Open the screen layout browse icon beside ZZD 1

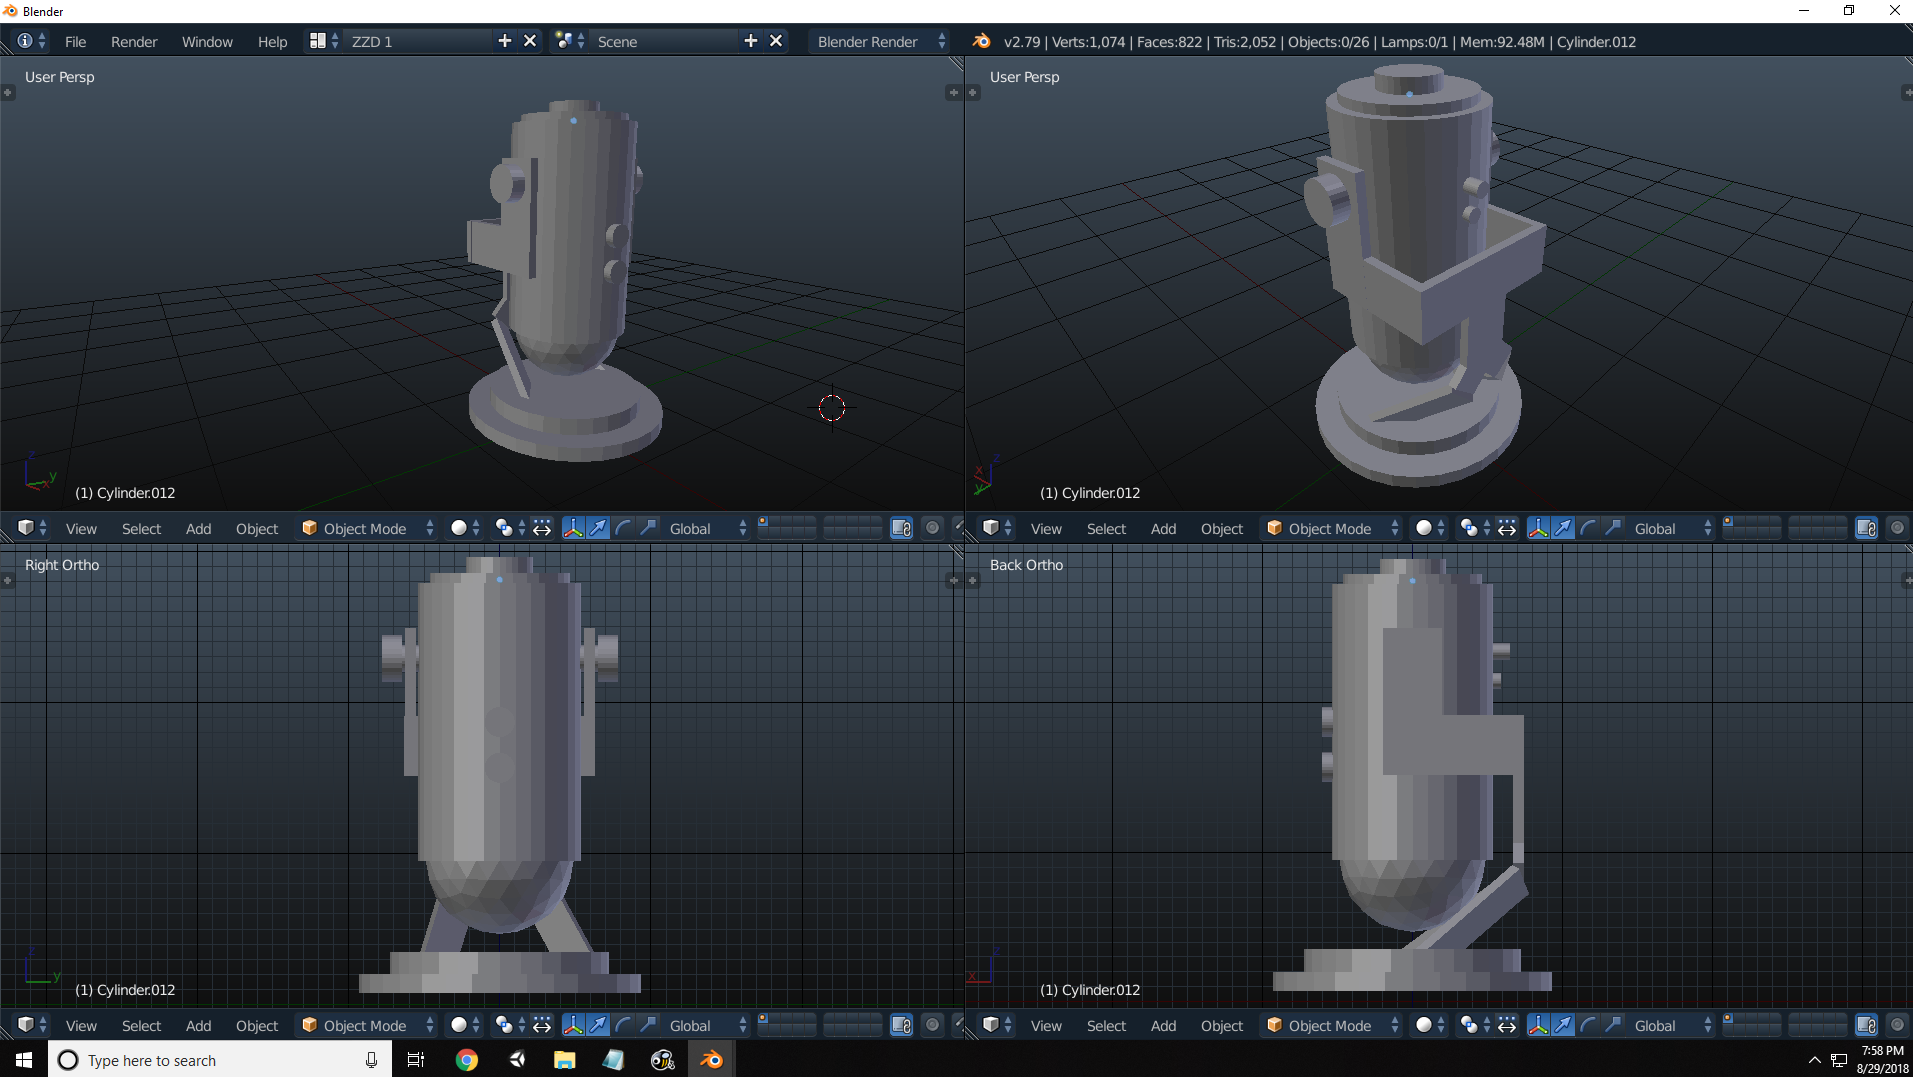[x=323, y=41]
